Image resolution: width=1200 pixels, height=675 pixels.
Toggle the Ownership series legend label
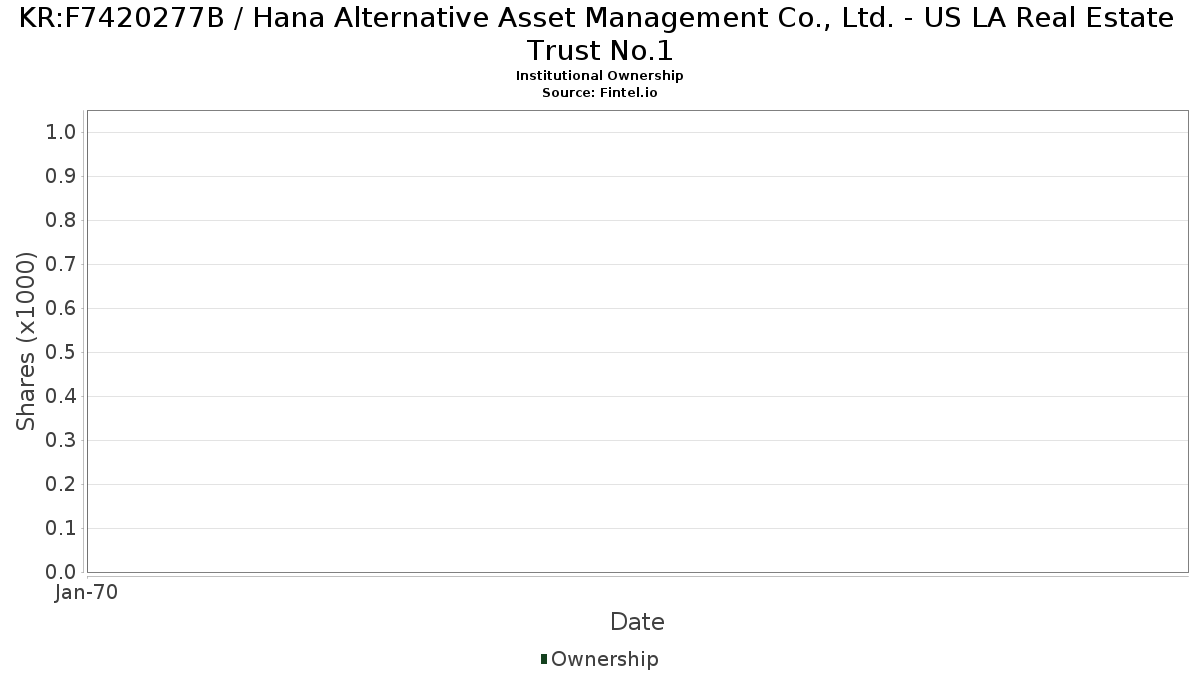click(605, 659)
